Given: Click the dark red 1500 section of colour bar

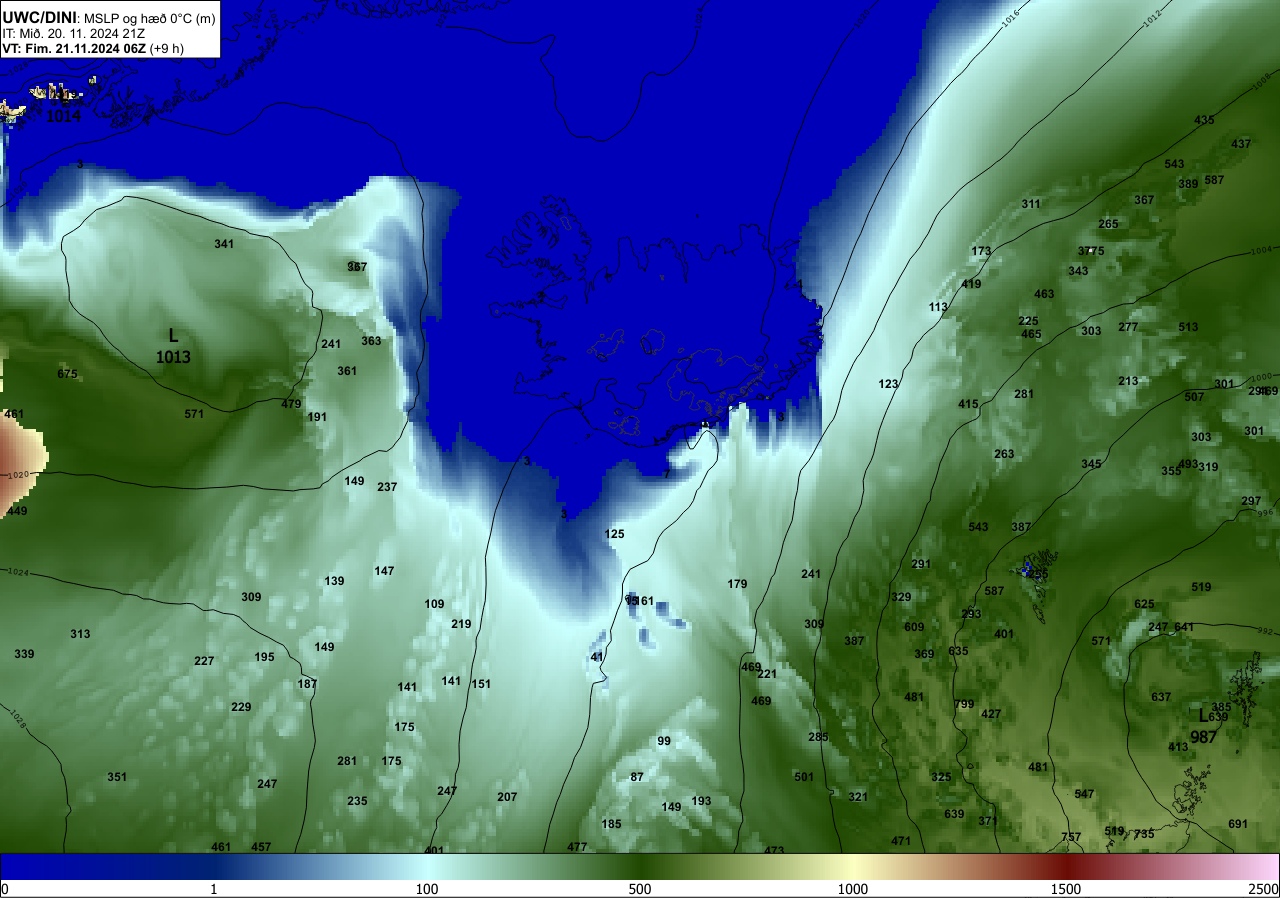Looking at the screenshot, I should pyautogui.click(x=1066, y=866).
